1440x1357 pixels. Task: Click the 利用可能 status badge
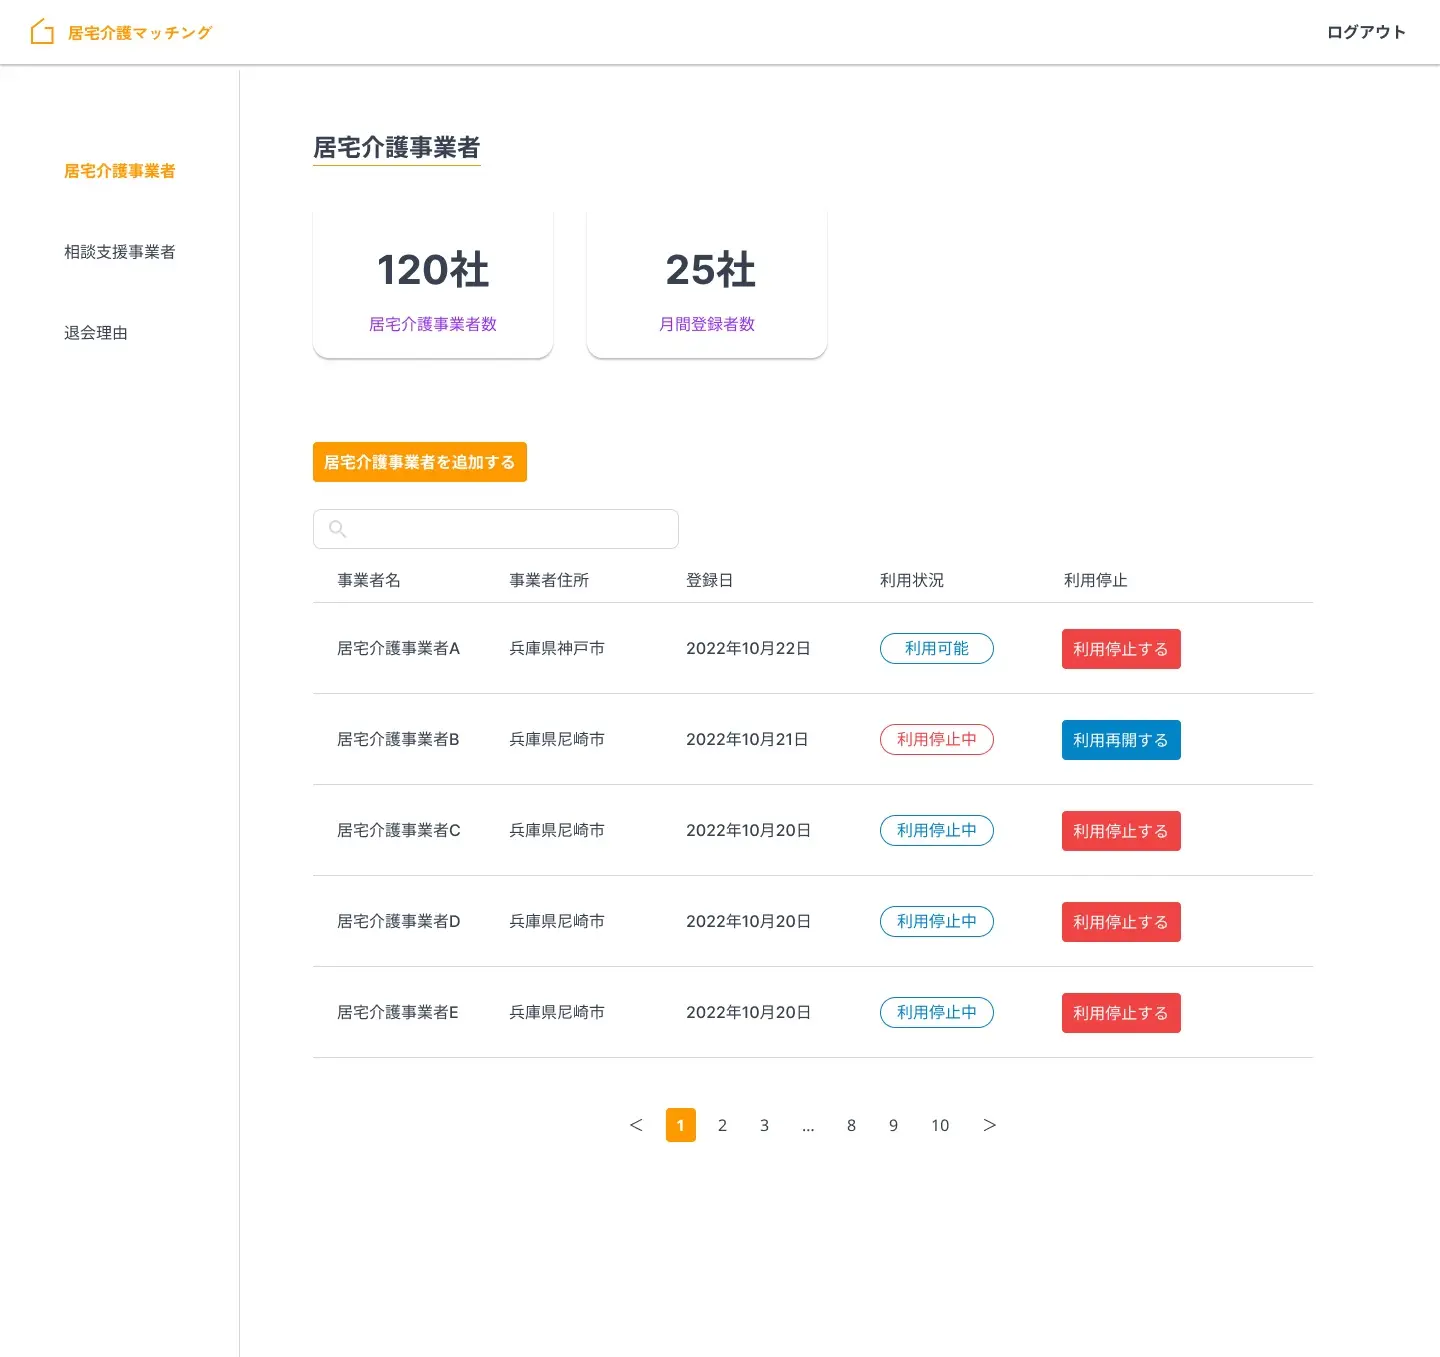point(936,648)
